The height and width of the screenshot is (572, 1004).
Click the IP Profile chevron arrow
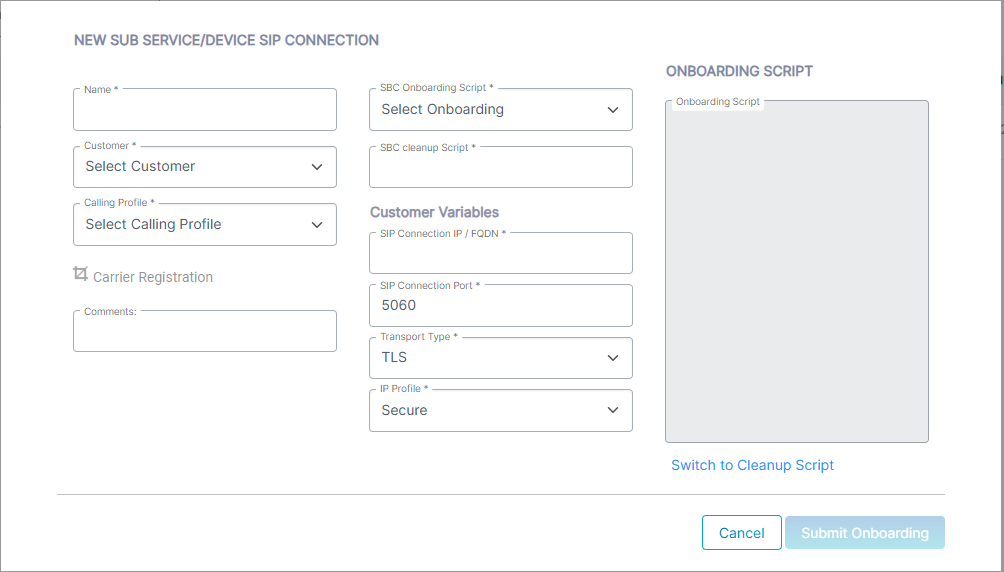(613, 410)
